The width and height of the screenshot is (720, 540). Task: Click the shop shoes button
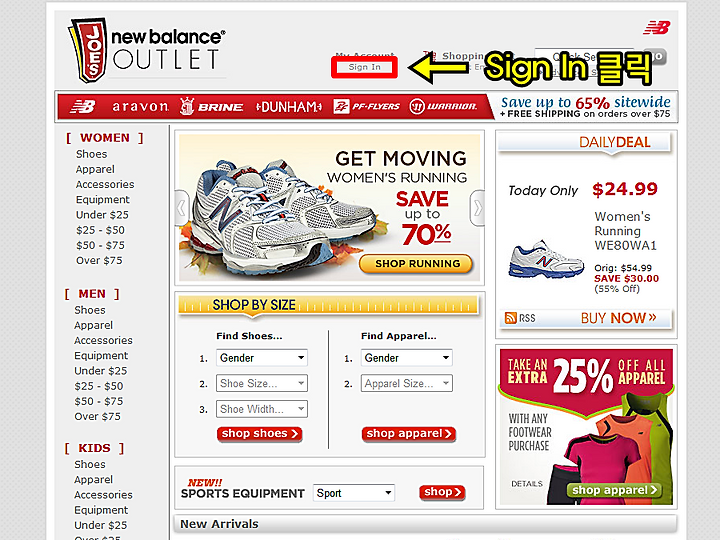click(259, 434)
